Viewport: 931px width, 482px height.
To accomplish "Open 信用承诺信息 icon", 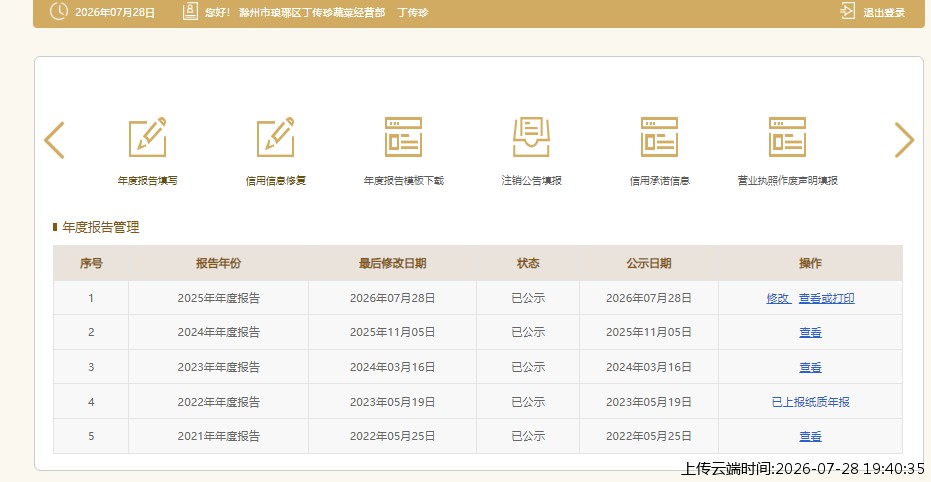I will 659,137.
